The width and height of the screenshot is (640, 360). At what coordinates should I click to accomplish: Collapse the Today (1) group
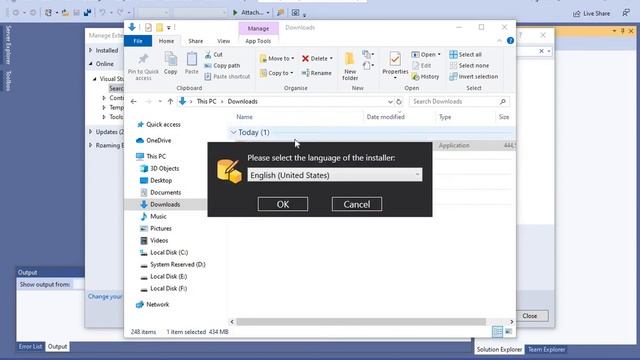[x=233, y=132]
